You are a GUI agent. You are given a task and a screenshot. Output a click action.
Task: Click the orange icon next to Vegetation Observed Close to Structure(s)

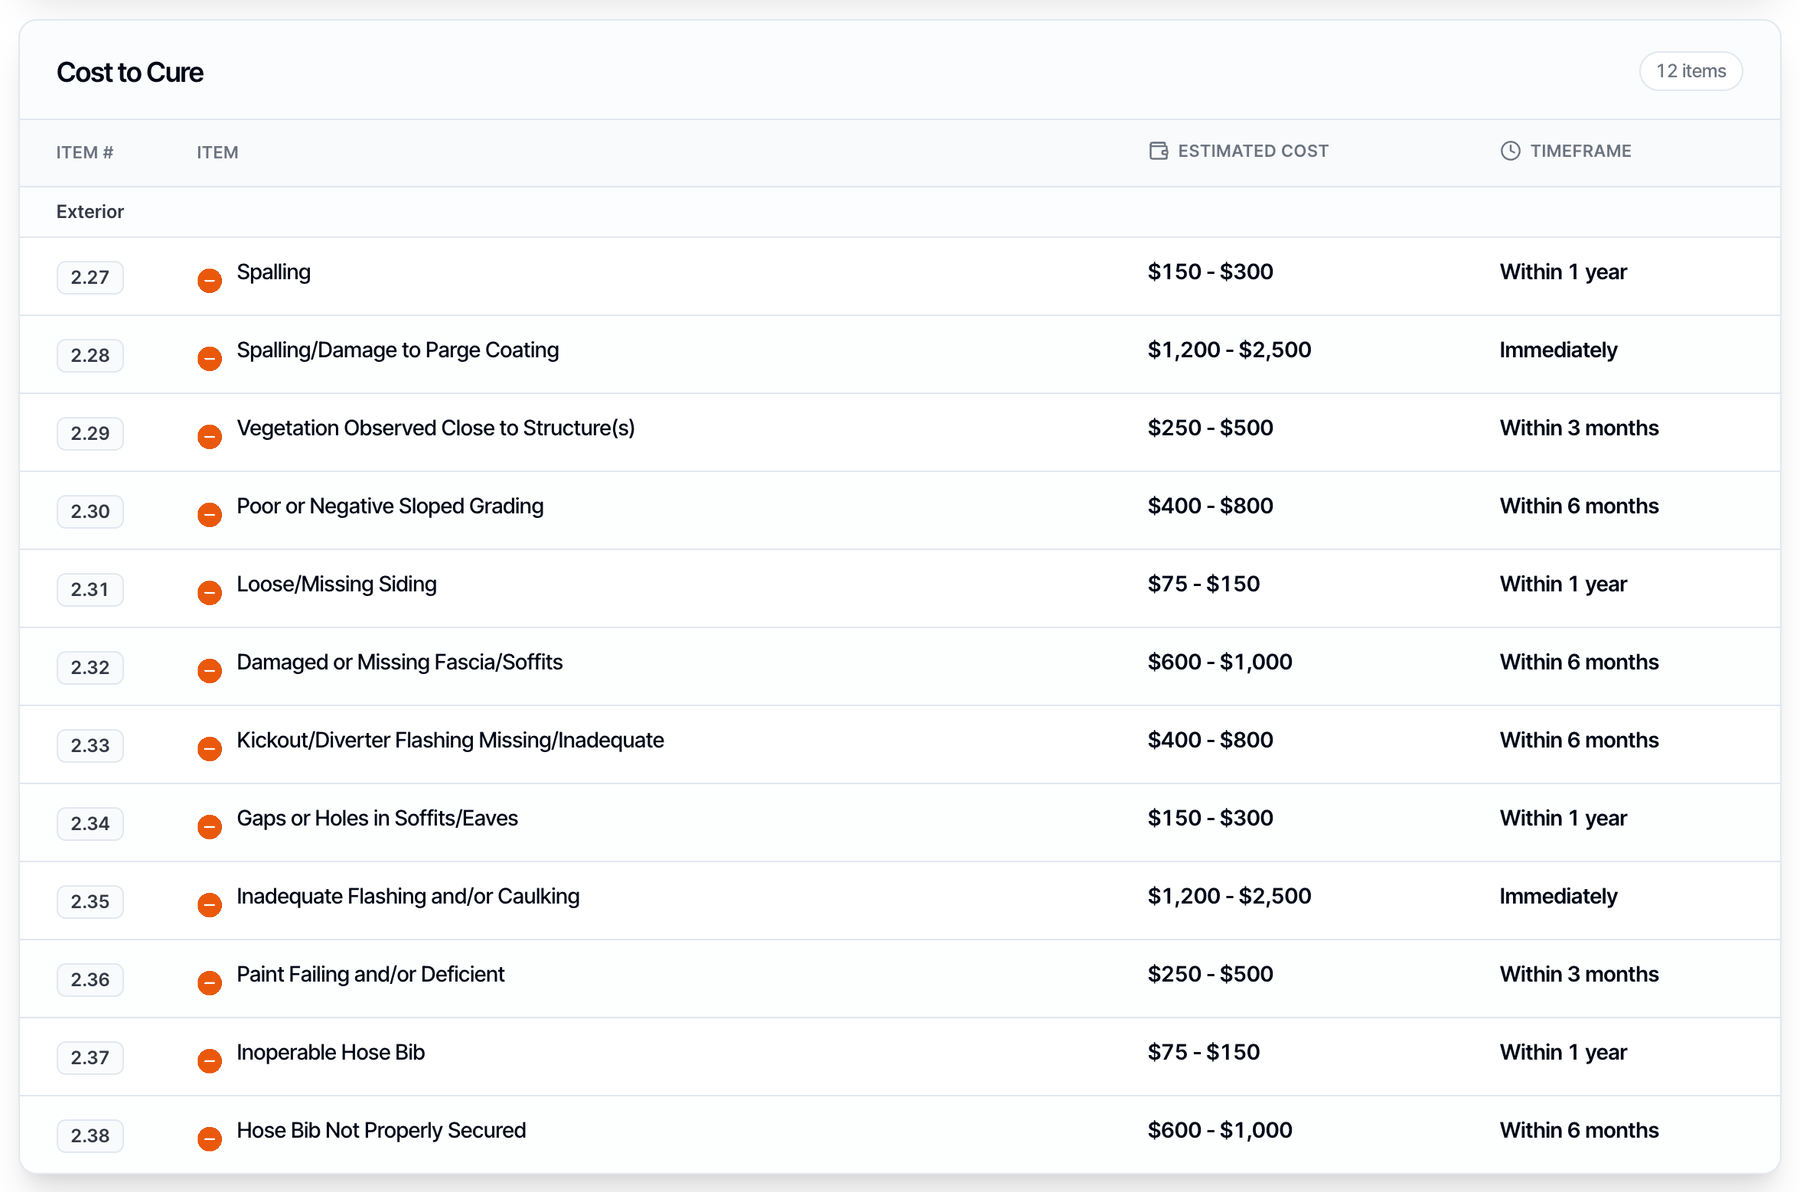tap(209, 436)
